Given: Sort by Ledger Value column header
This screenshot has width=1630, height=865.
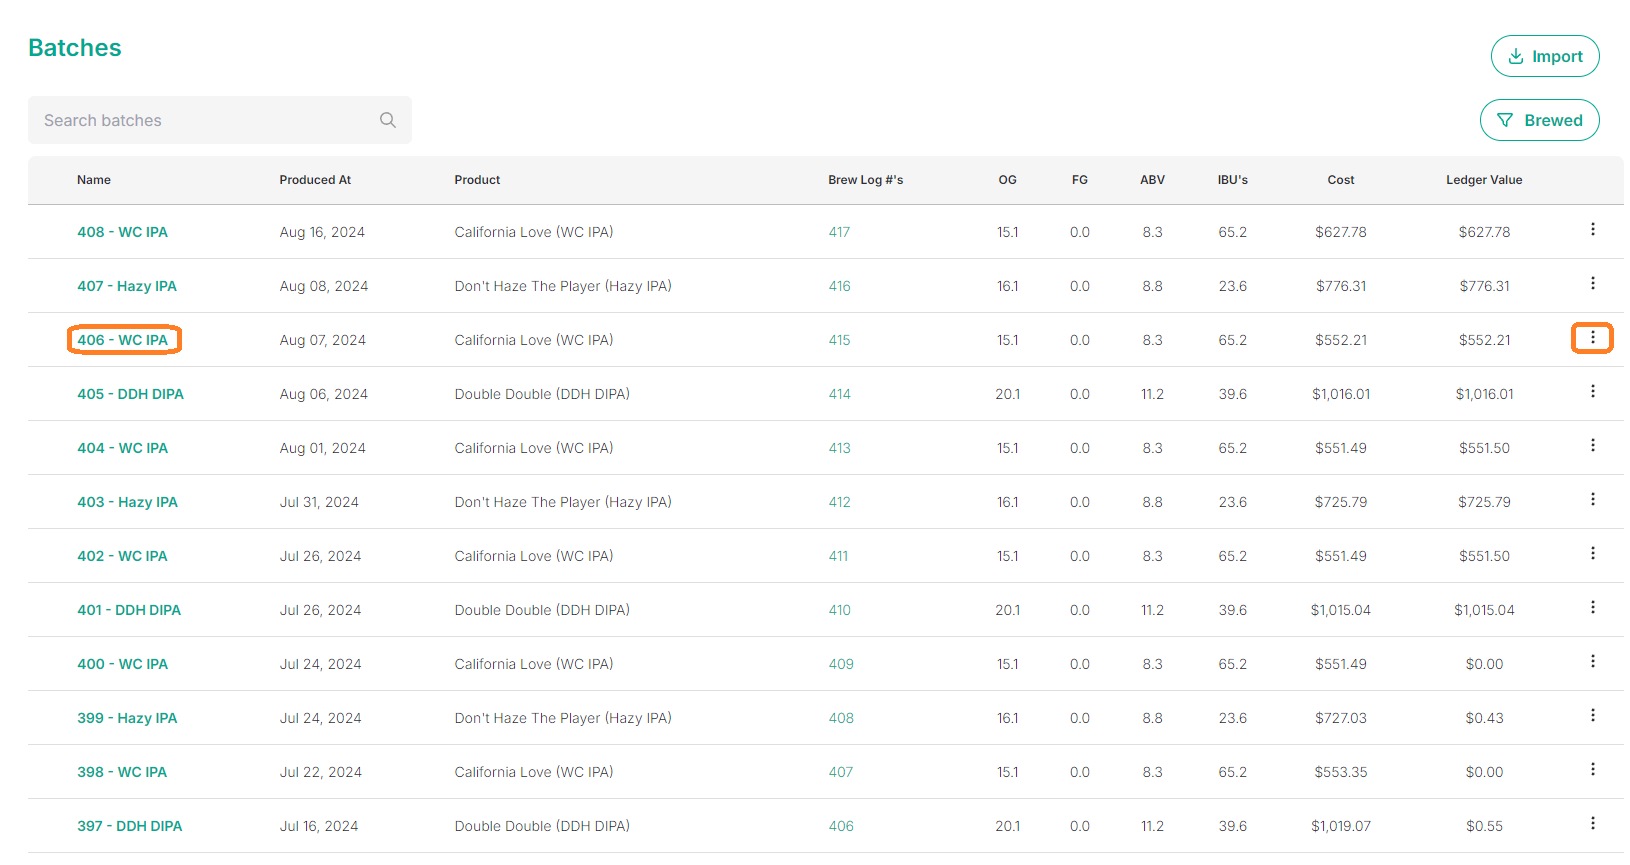Looking at the screenshot, I should click(x=1484, y=180).
